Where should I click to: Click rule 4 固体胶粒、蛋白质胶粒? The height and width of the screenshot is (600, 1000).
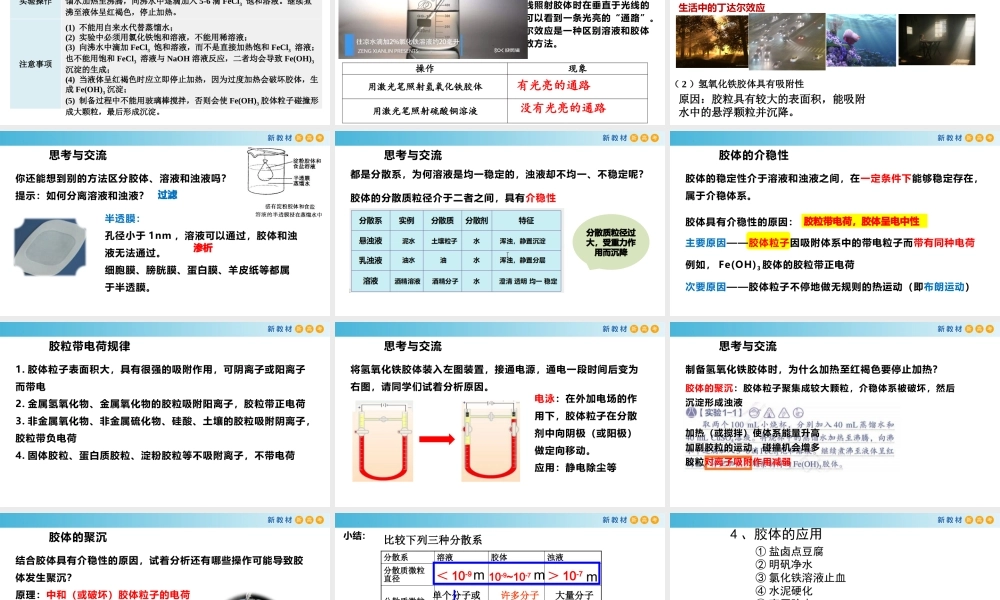[155, 455]
